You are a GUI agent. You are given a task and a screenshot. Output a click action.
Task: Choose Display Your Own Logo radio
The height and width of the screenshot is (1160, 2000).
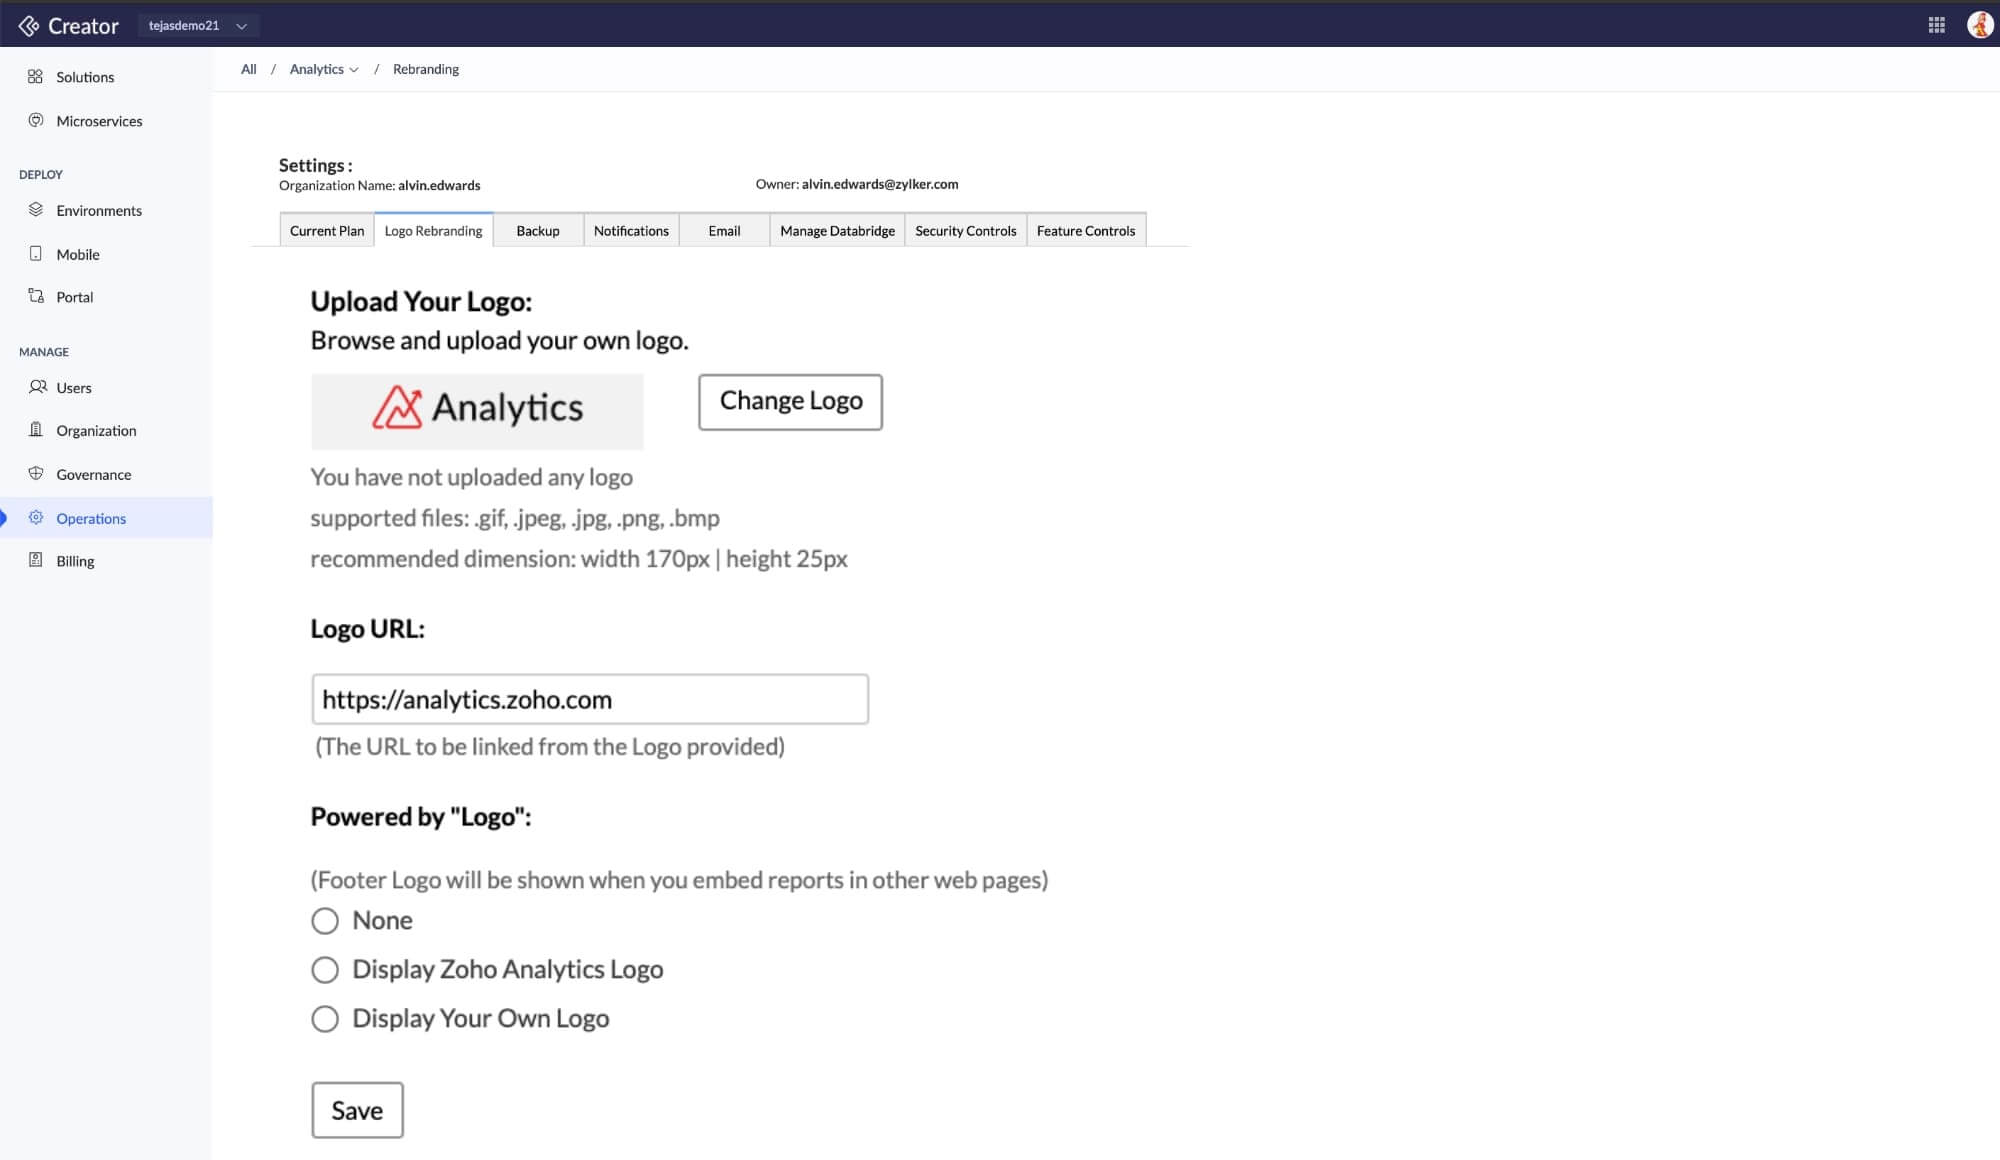tap(325, 1019)
